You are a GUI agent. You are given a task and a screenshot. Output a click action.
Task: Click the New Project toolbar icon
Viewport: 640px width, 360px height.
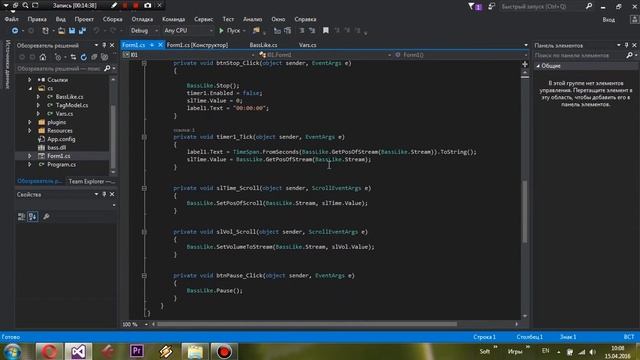coord(45,31)
